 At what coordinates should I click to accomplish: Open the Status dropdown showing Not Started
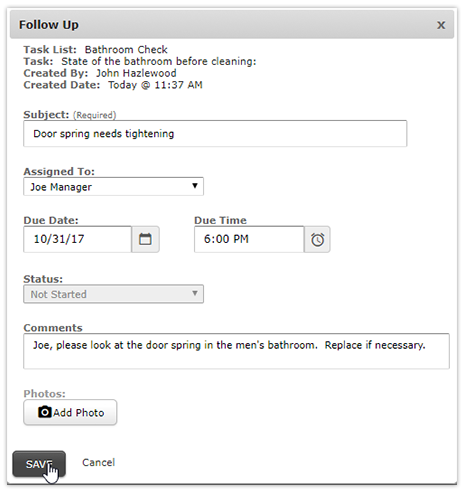(113, 294)
